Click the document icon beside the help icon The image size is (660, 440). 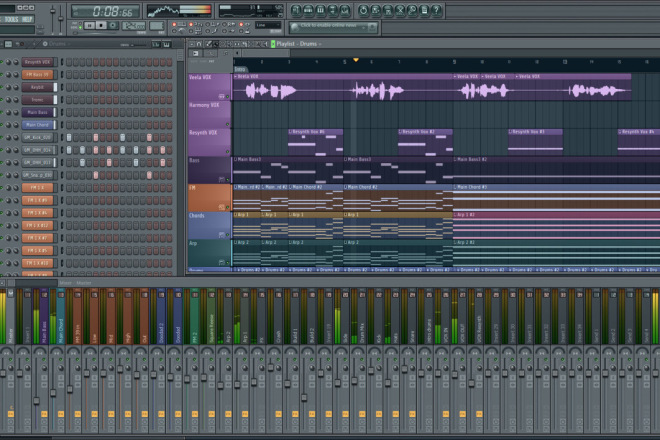[424, 10]
